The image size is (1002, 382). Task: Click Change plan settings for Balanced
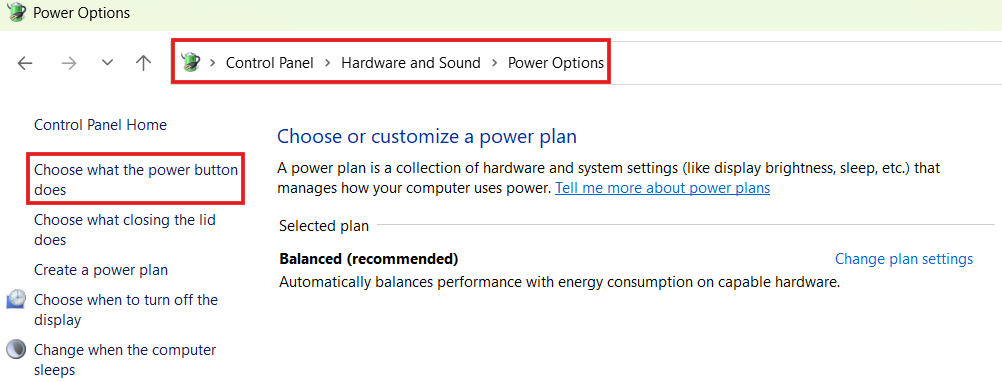coord(904,259)
